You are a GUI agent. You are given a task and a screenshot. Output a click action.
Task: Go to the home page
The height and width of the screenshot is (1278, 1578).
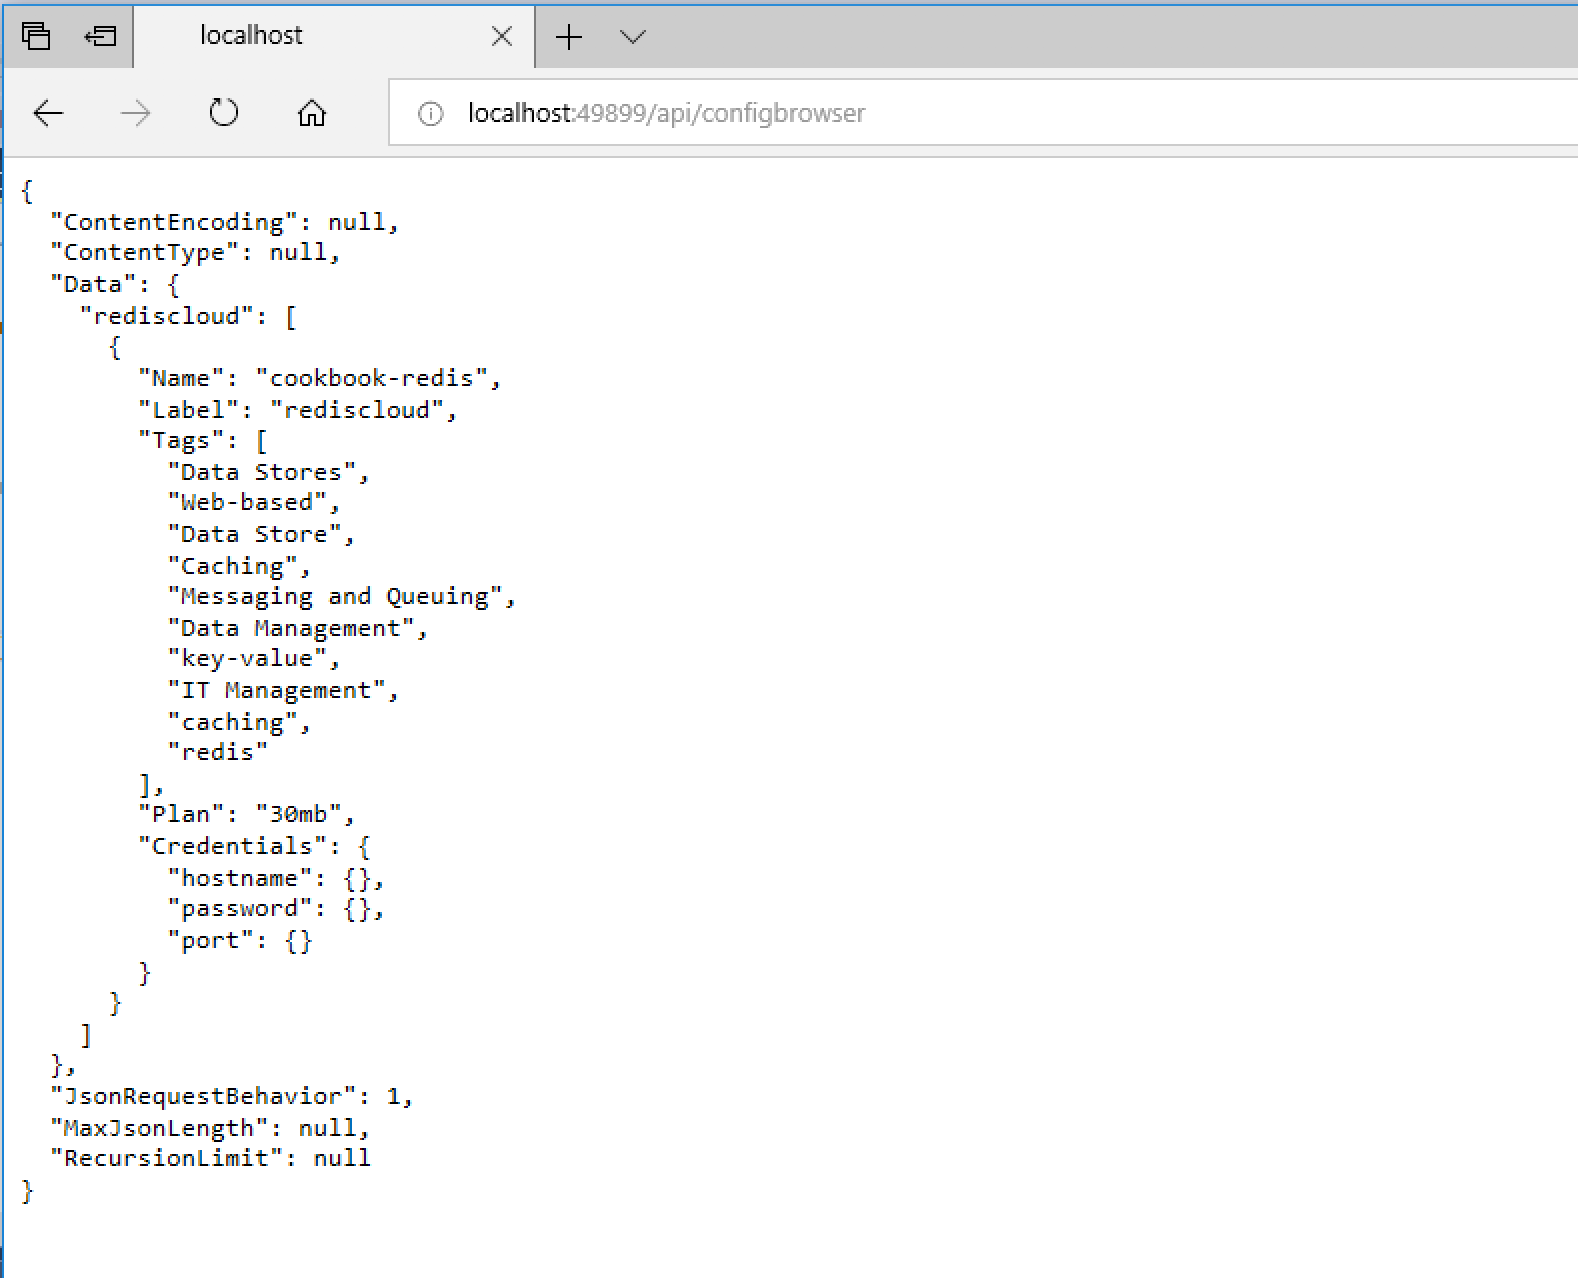click(312, 113)
